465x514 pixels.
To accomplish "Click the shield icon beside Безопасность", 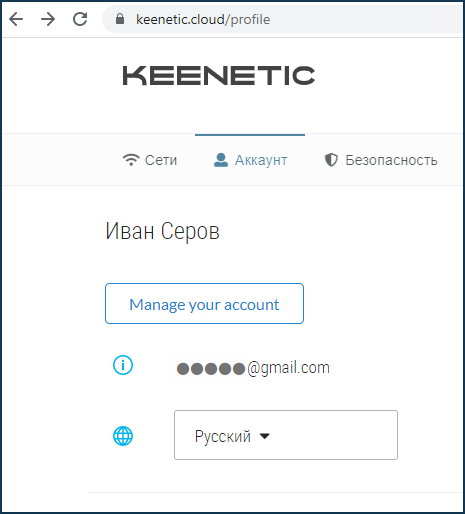I will [331, 160].
